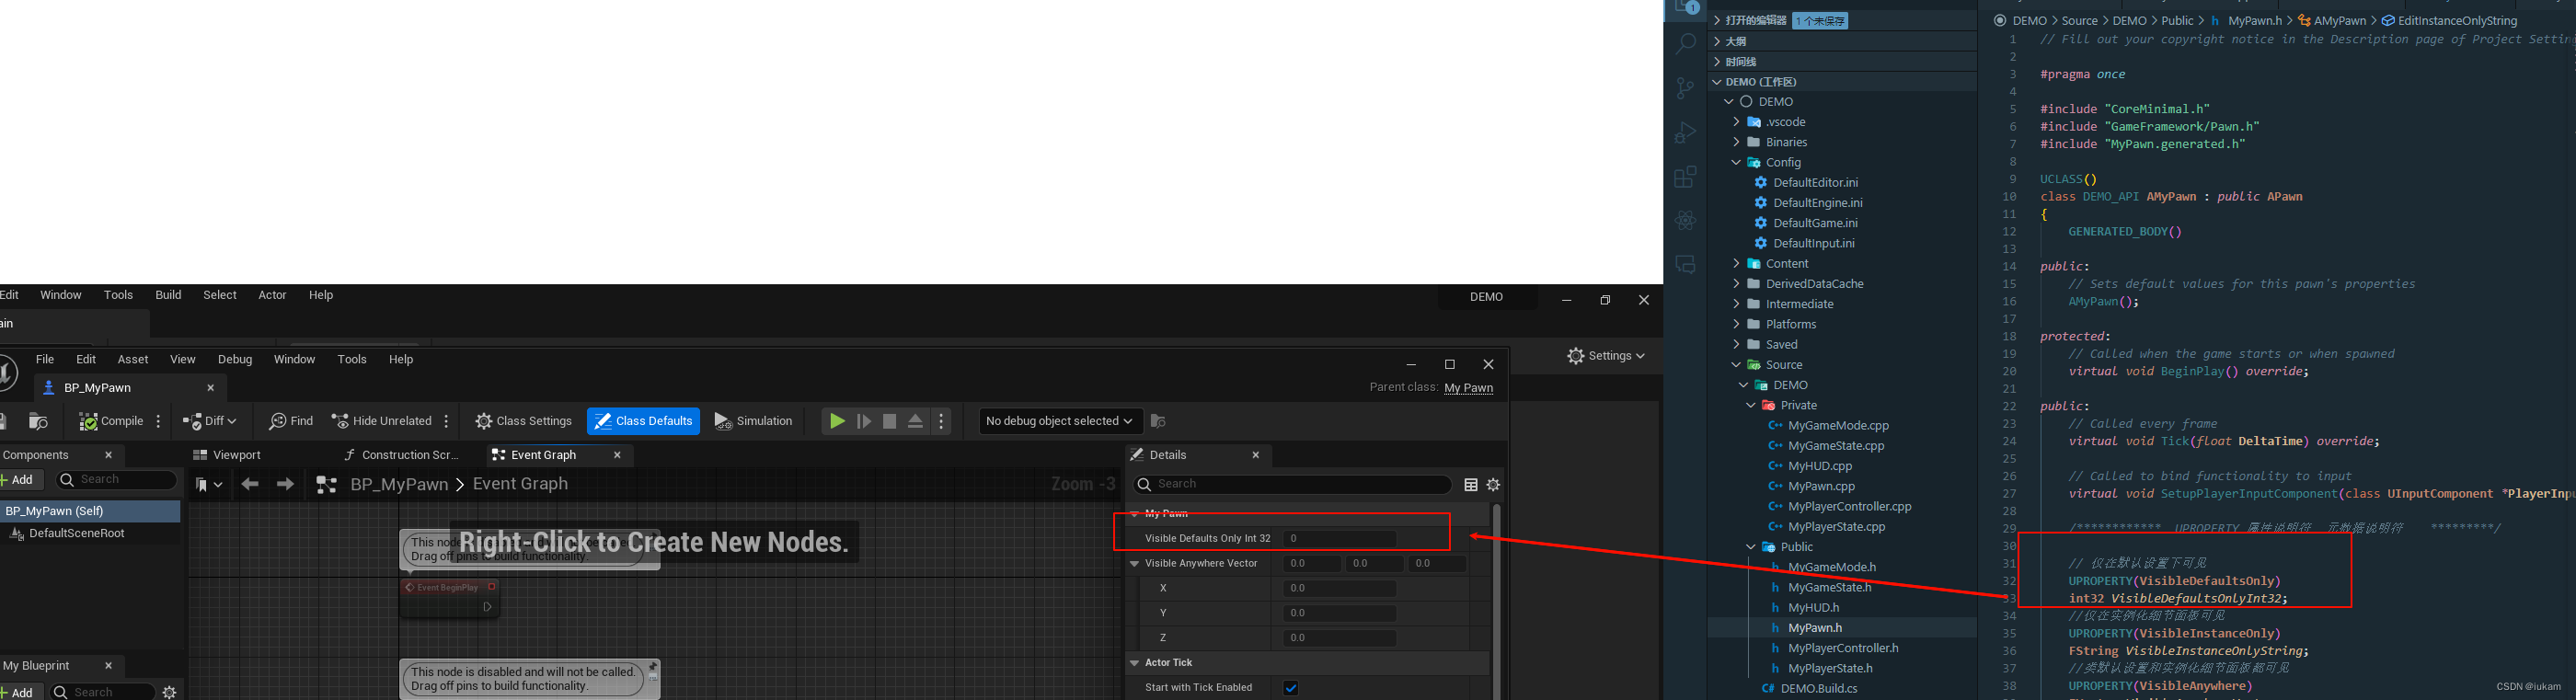Open MyPawn.cpp in explorer tree
Viewport: 2576px width, 700px height.
coord(1821,486)
